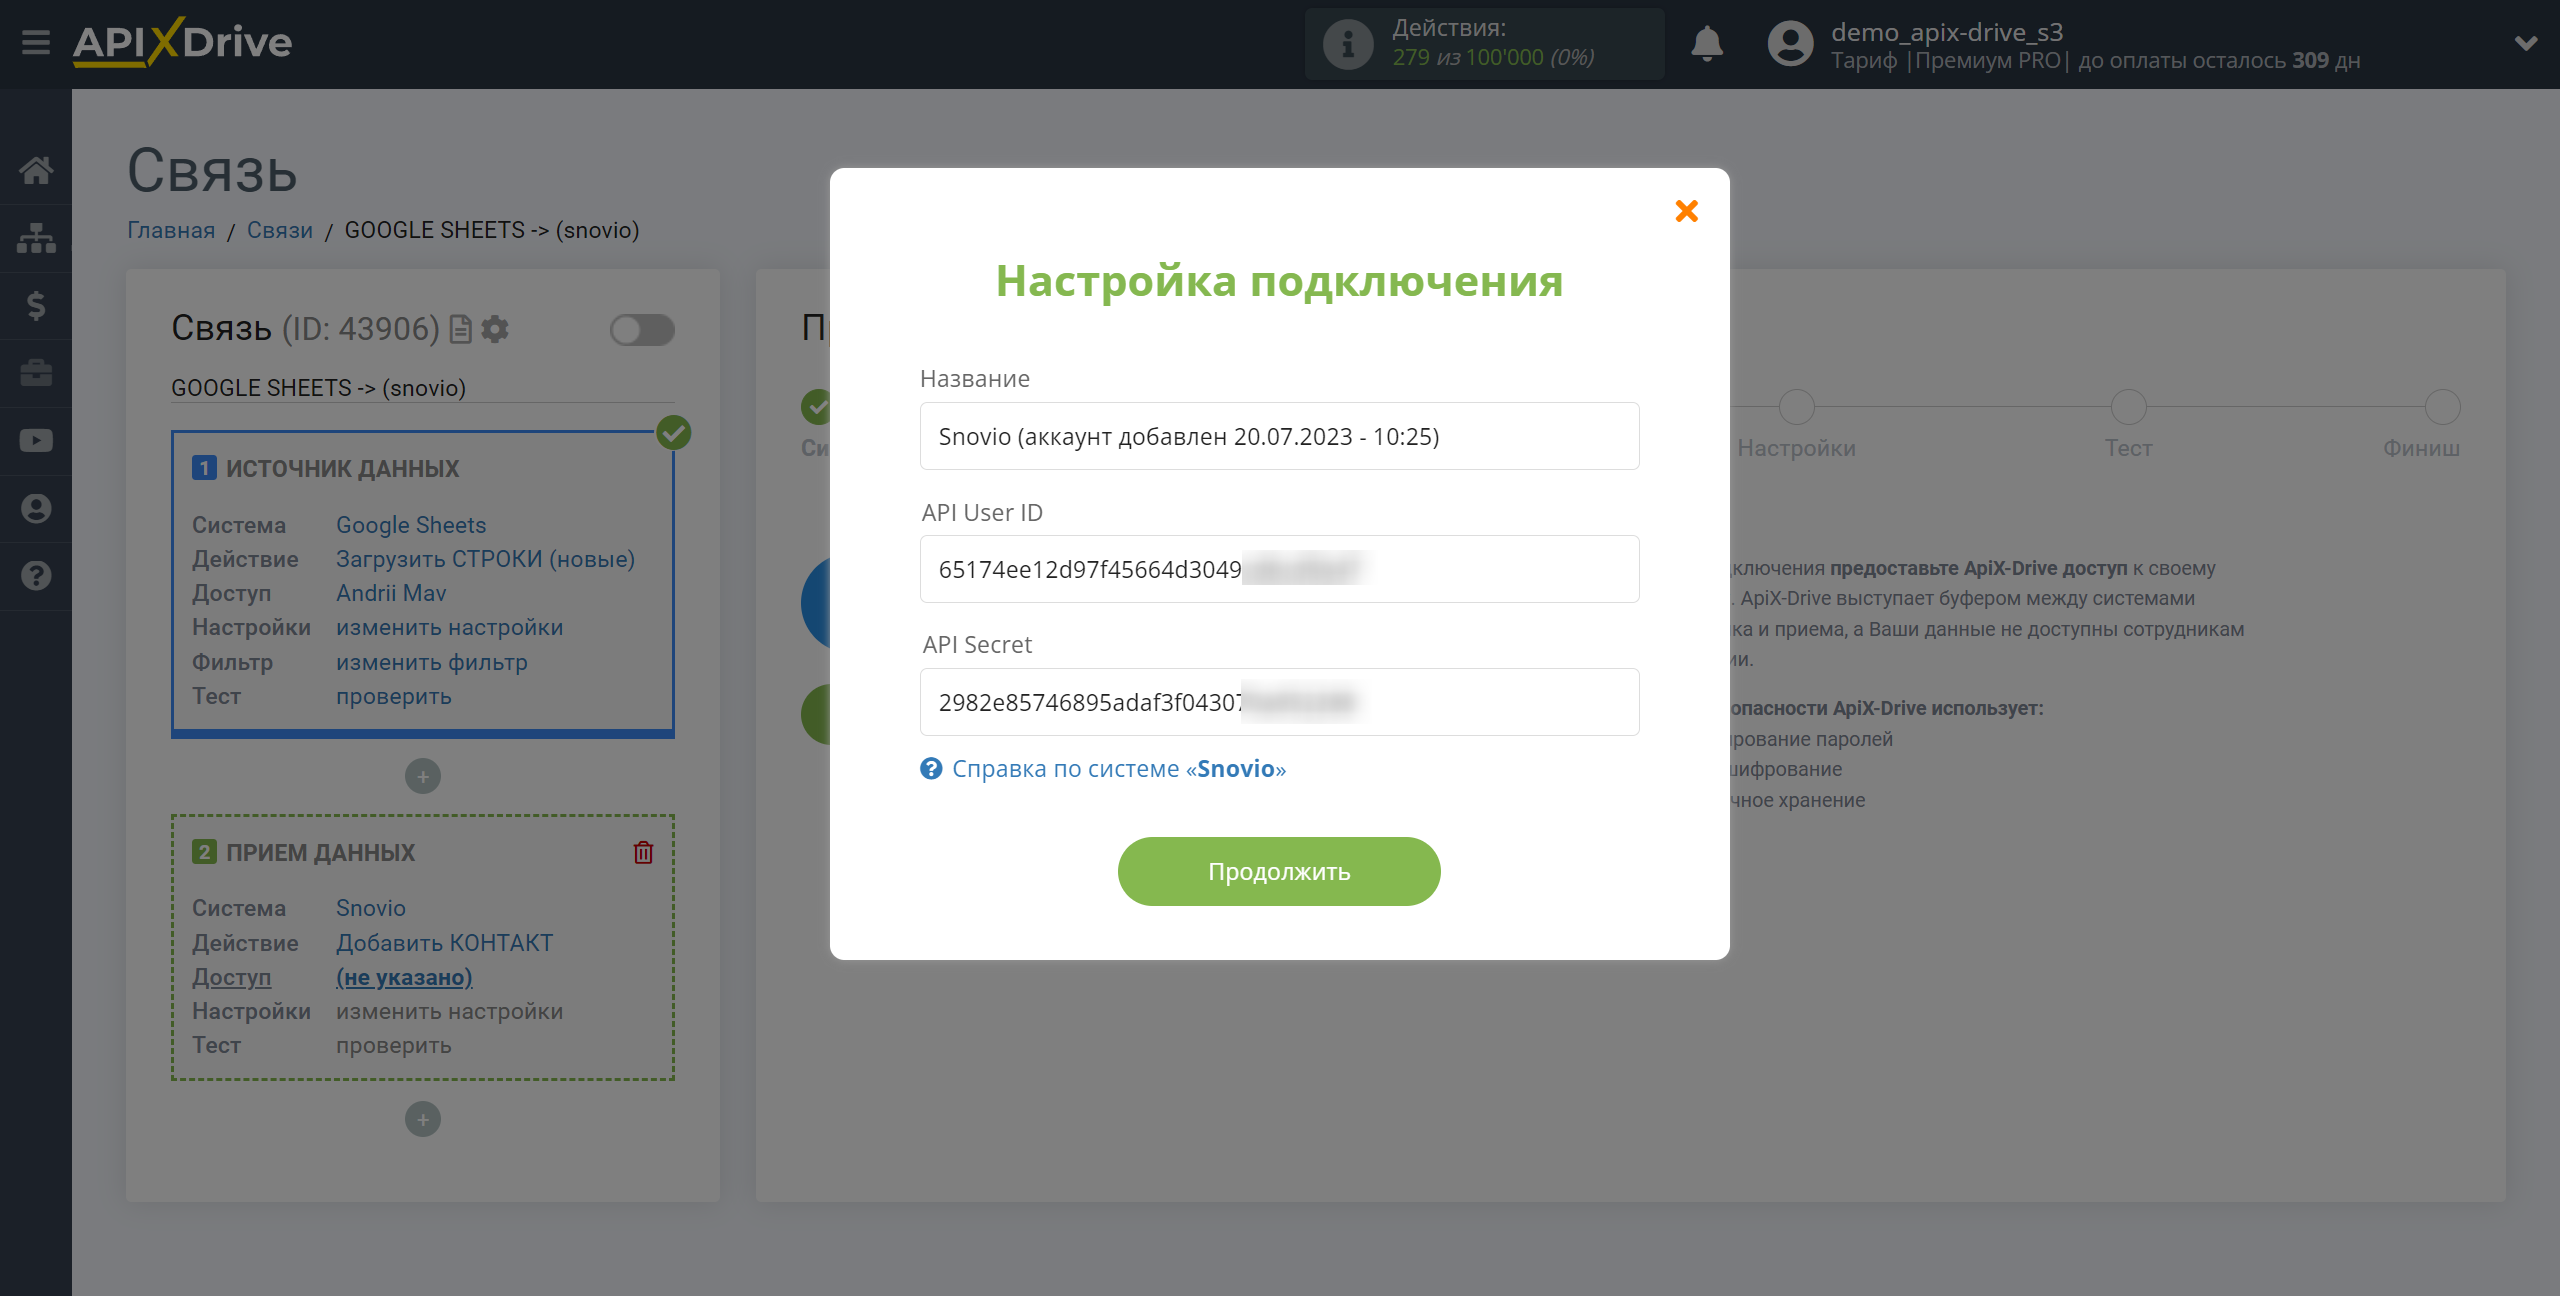Open Загрузить СТРОКИ (новые) action link

485,559
